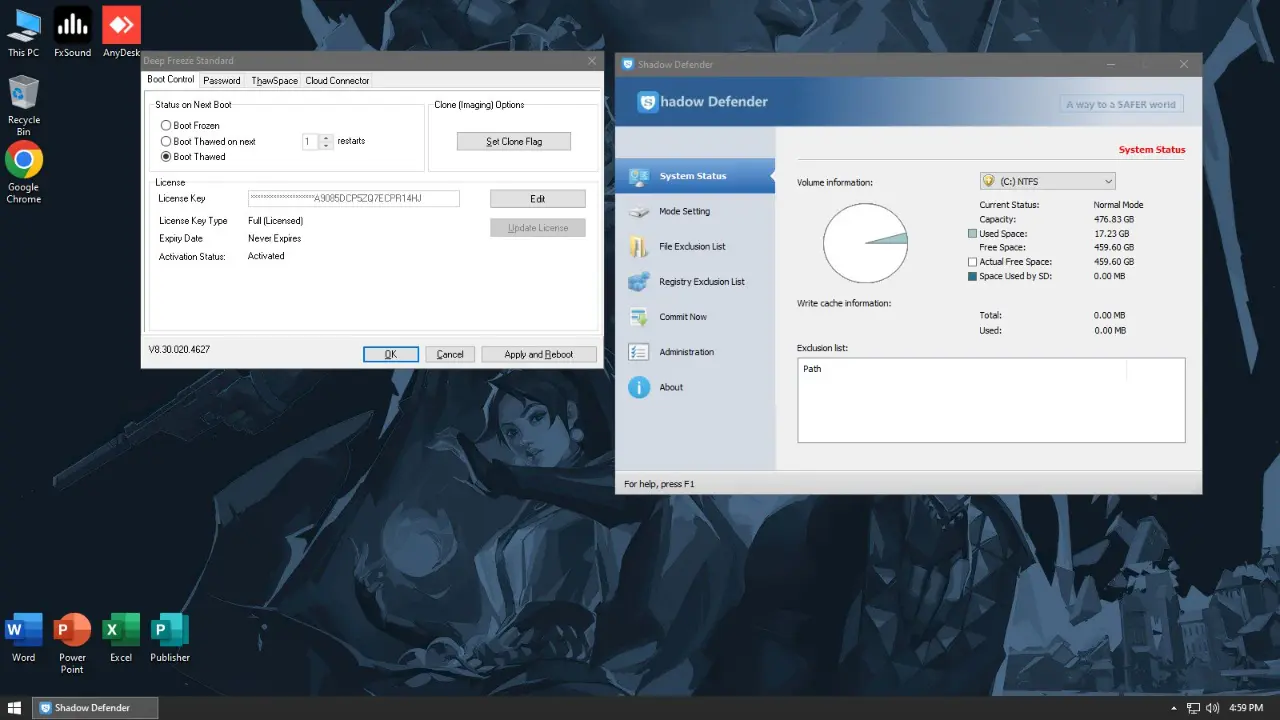1280x720 pixels.
Task: Open the (C:) NTFS volume dropdown
Action: tap(1047, 181)
